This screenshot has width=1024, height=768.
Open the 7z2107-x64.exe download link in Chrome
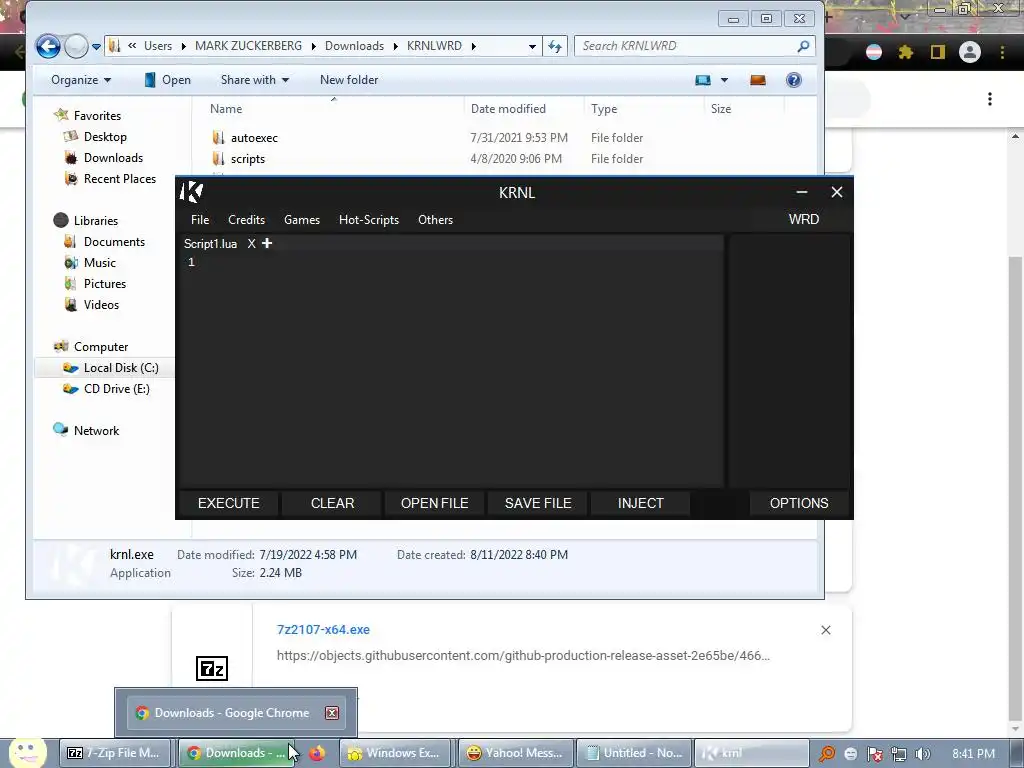(323, 630)
